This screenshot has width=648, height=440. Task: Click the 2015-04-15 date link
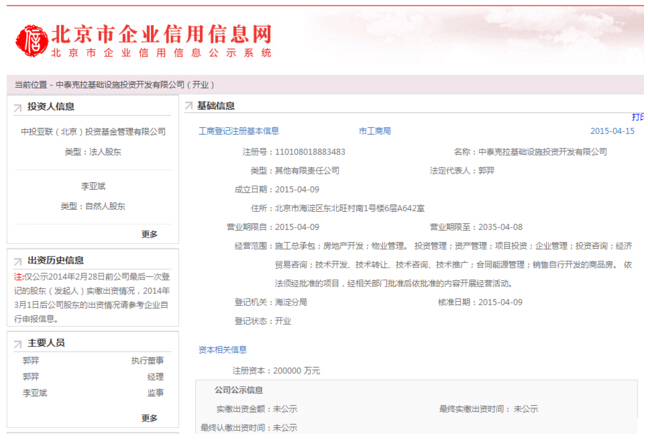tap(612, 131)
